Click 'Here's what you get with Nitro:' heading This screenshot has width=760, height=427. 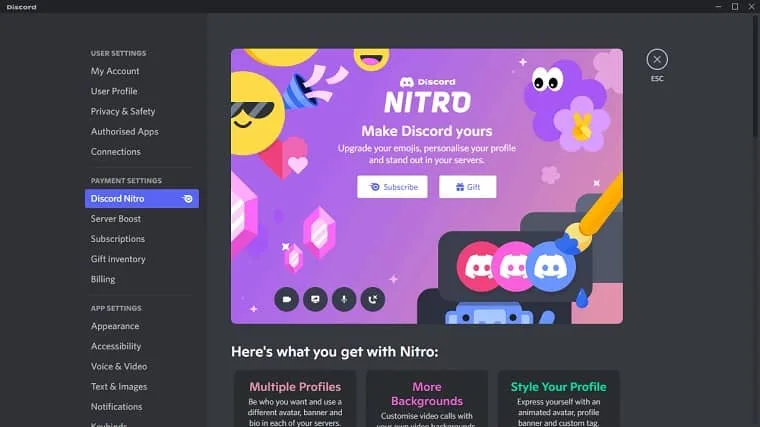point(334,352)
